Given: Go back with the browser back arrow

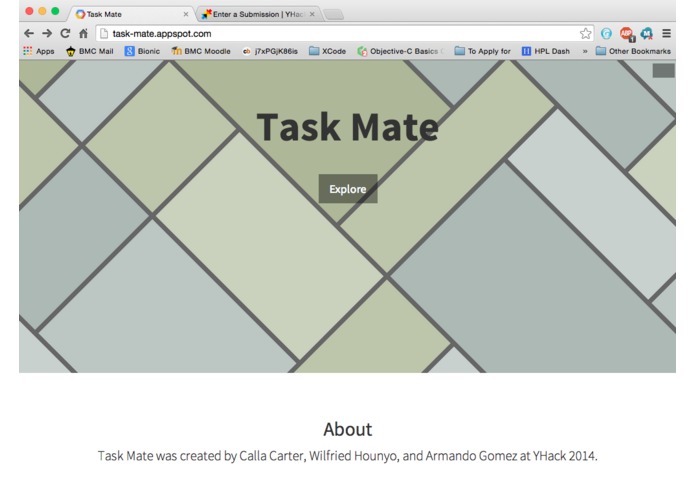Looking at the screenshot, I should [29, 33].
